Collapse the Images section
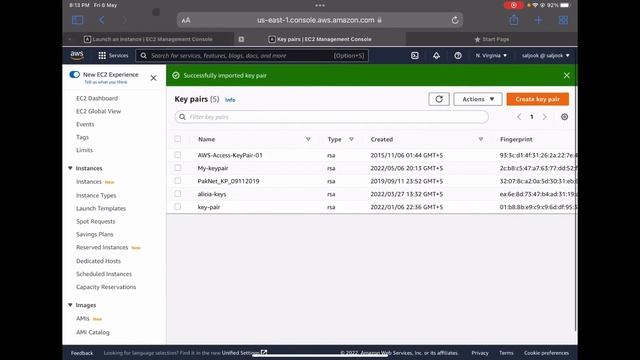The width and height of the screenshot is (640, 360). click(70, 305)
